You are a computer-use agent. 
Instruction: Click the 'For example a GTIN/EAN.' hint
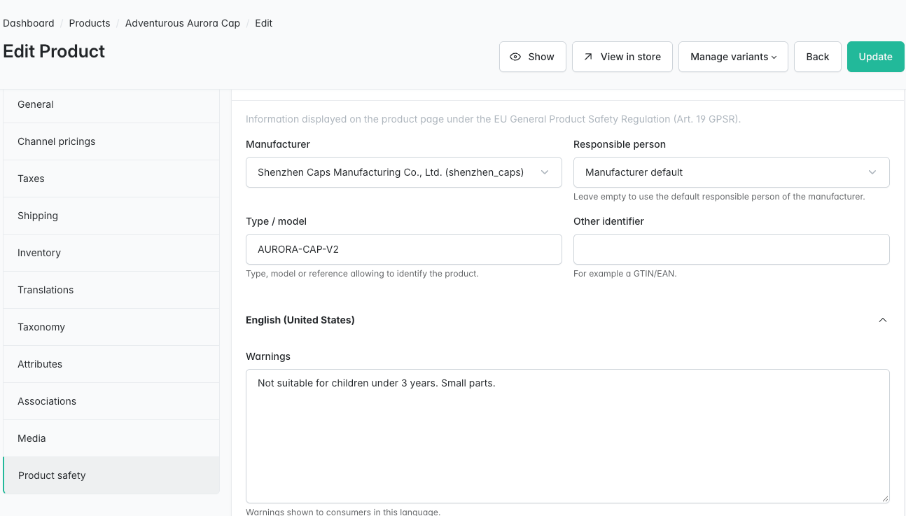(x=625, y=274)
